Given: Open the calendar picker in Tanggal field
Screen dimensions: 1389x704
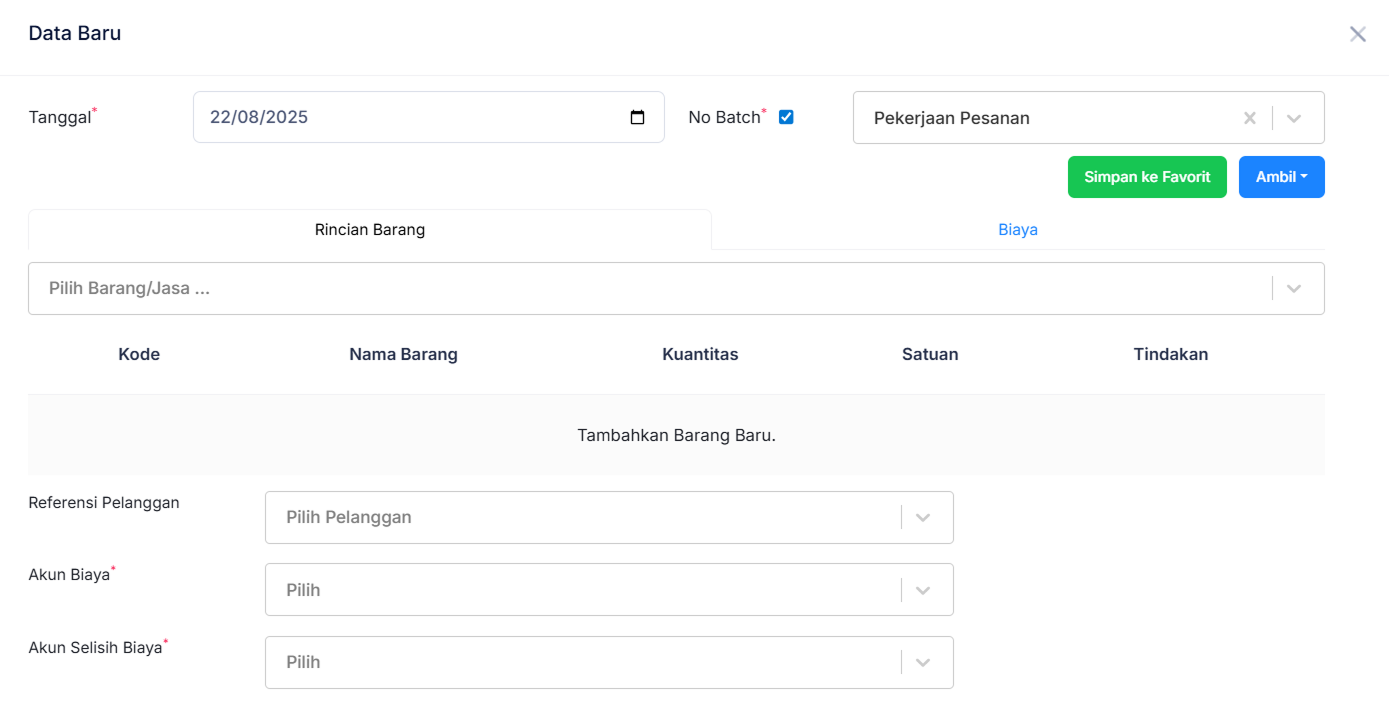Looking at the screenshot, I should click(637, 117).
